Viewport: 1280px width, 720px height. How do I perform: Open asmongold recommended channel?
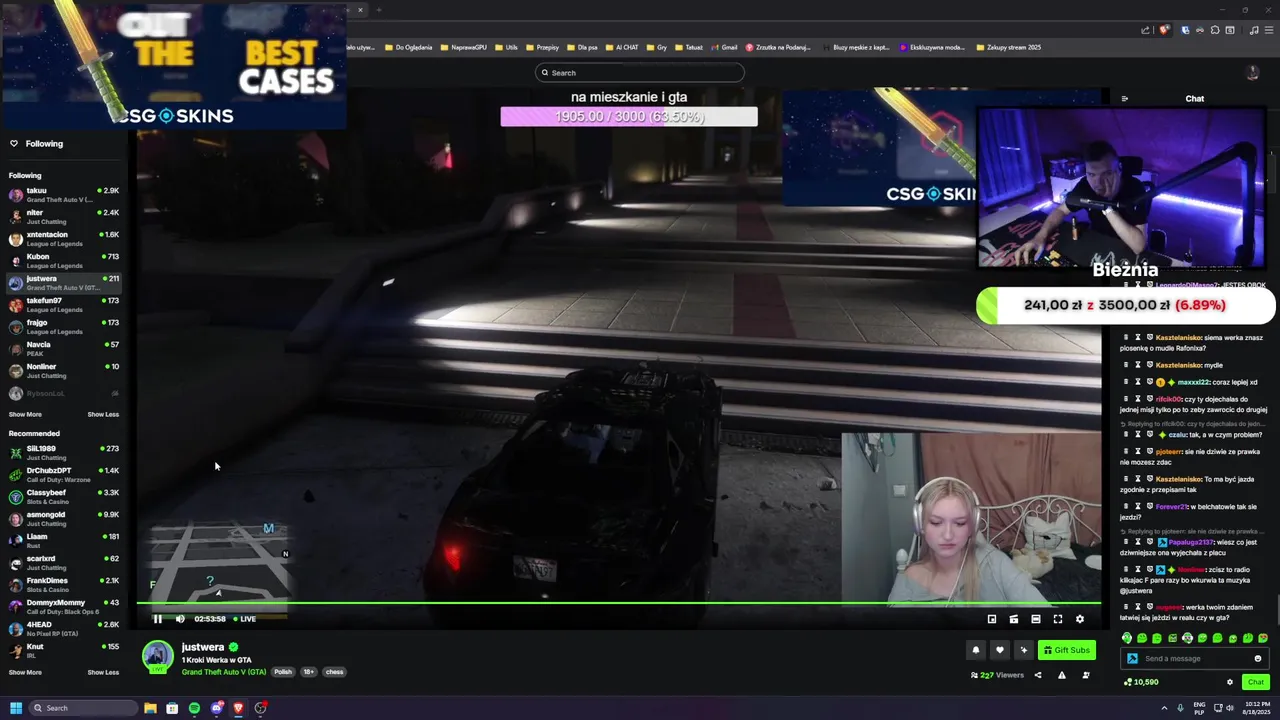(64, 518)
